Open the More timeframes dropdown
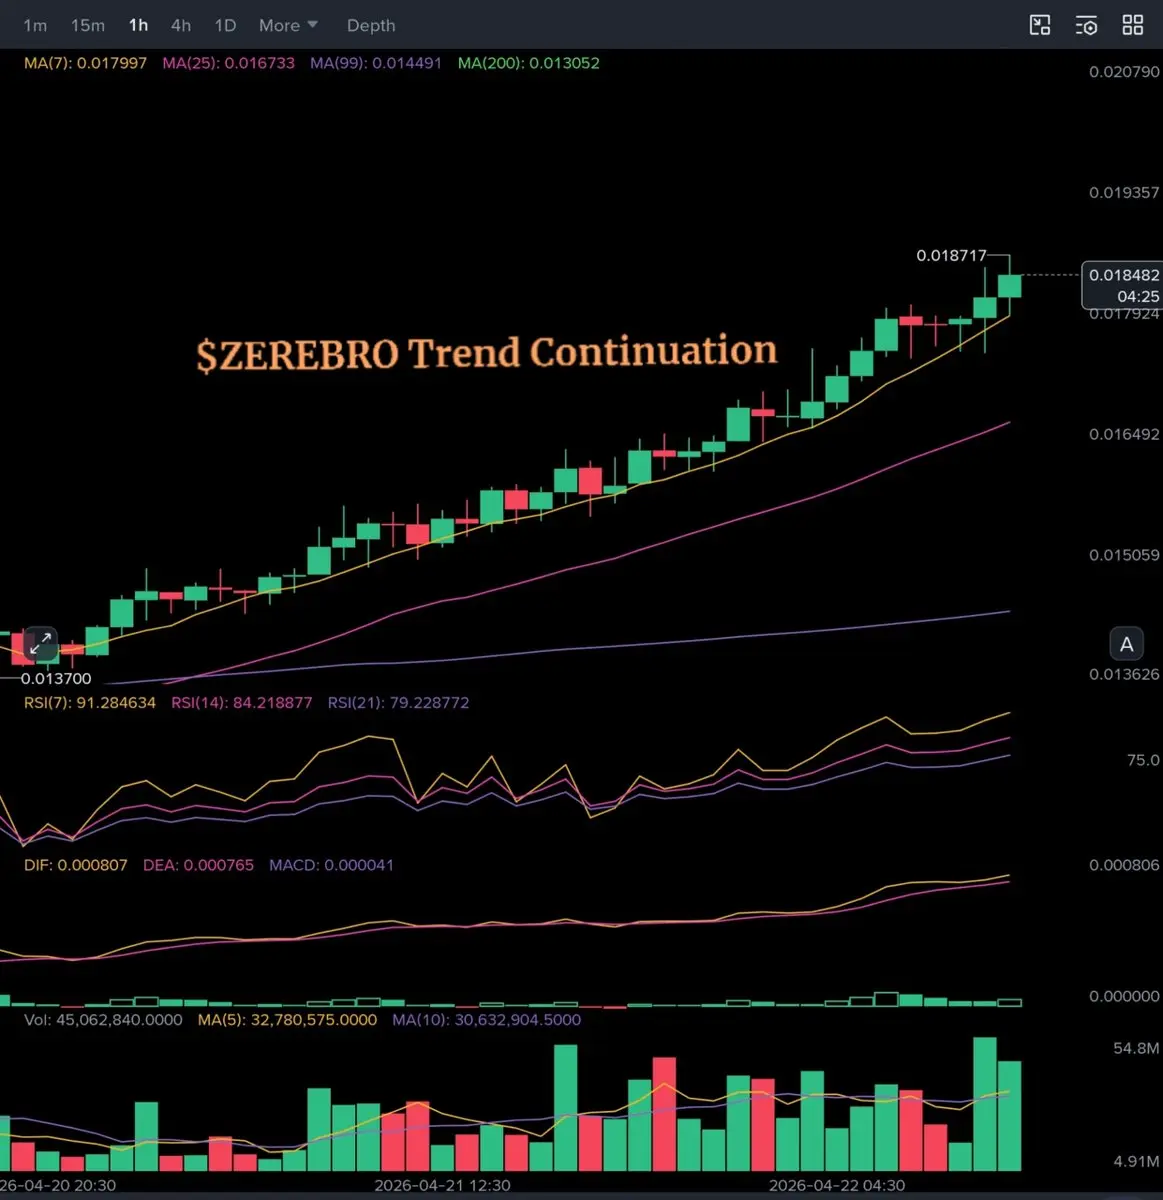Screen dimensions: 1163x1200 coord(288,25)
